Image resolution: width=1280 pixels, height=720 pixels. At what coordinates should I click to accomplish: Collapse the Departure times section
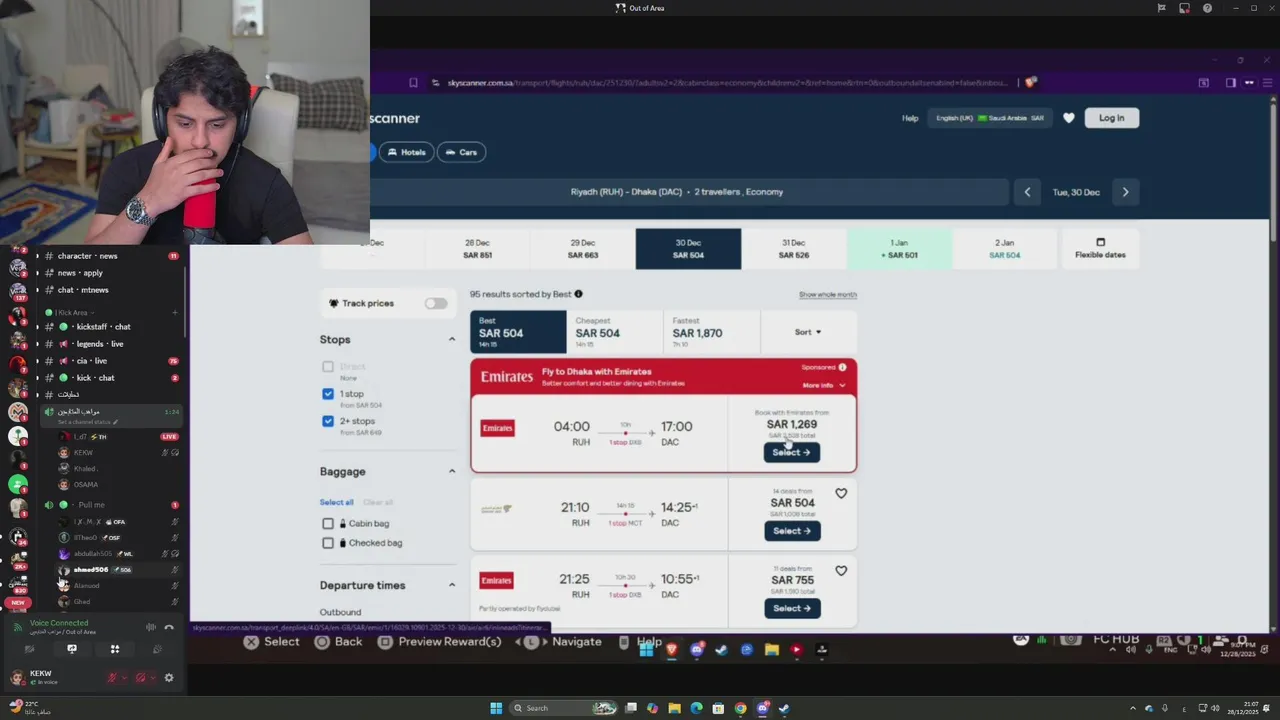point(451,585)
